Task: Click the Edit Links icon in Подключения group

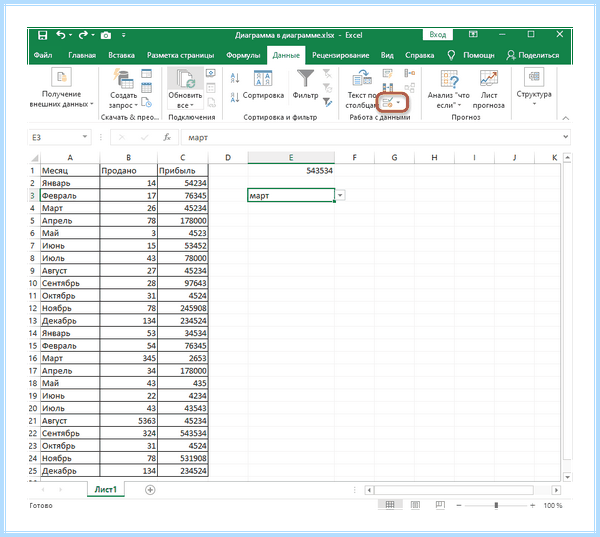Action: (x=211, y=102)
